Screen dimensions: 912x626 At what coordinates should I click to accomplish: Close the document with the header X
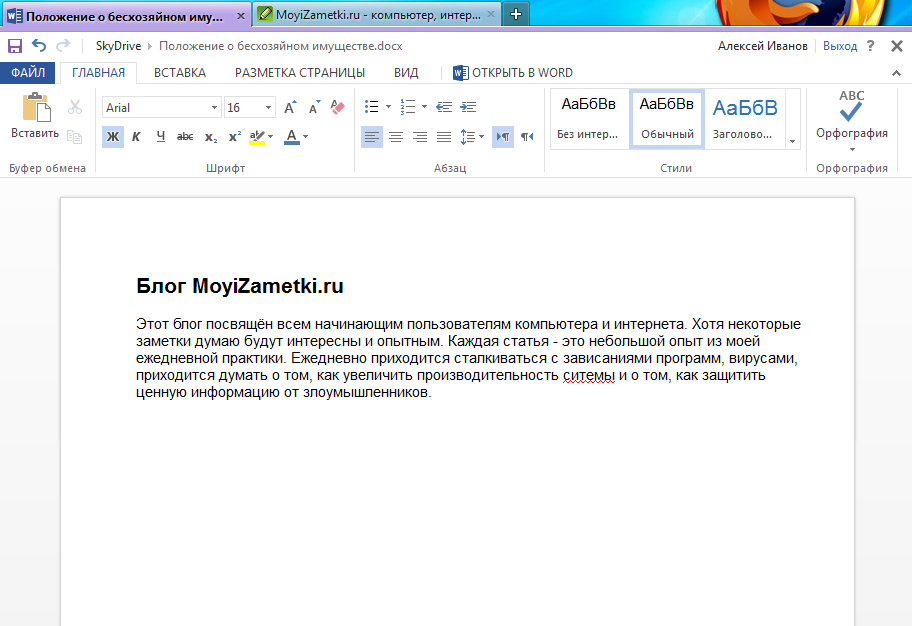pos(897,46)
